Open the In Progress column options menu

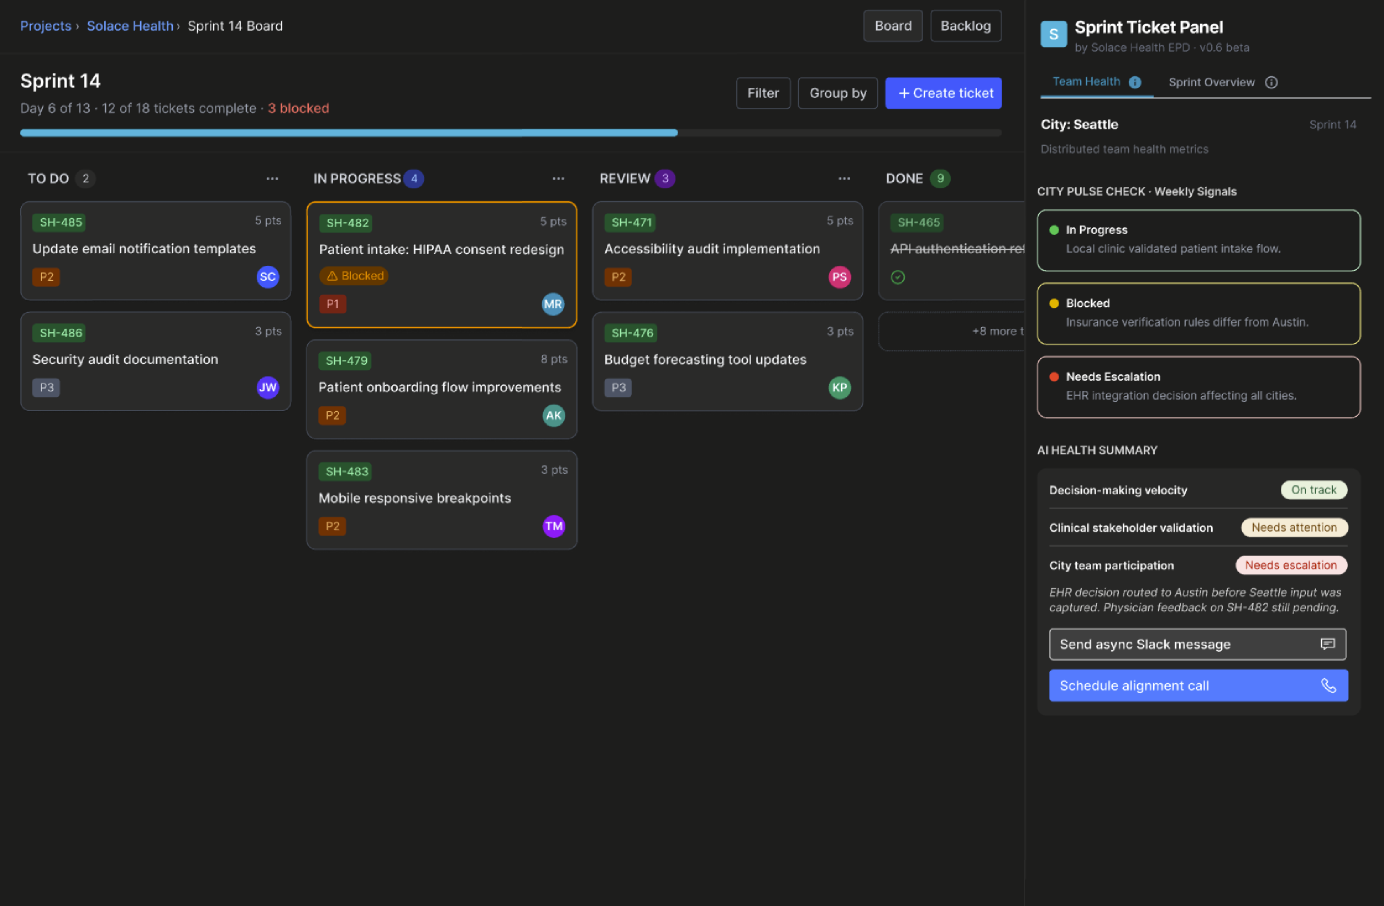[558, 179]
